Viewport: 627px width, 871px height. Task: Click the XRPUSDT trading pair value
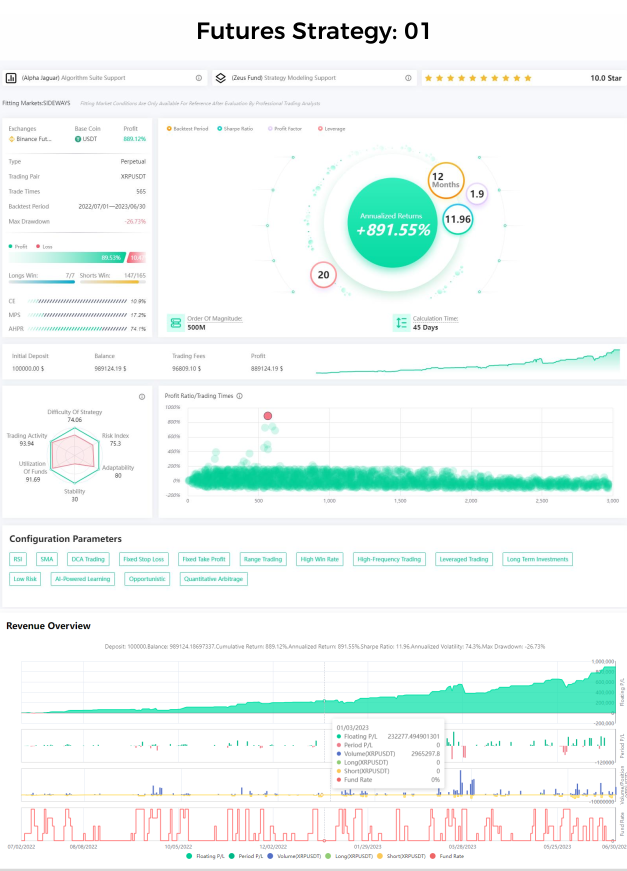pos(133,177)
